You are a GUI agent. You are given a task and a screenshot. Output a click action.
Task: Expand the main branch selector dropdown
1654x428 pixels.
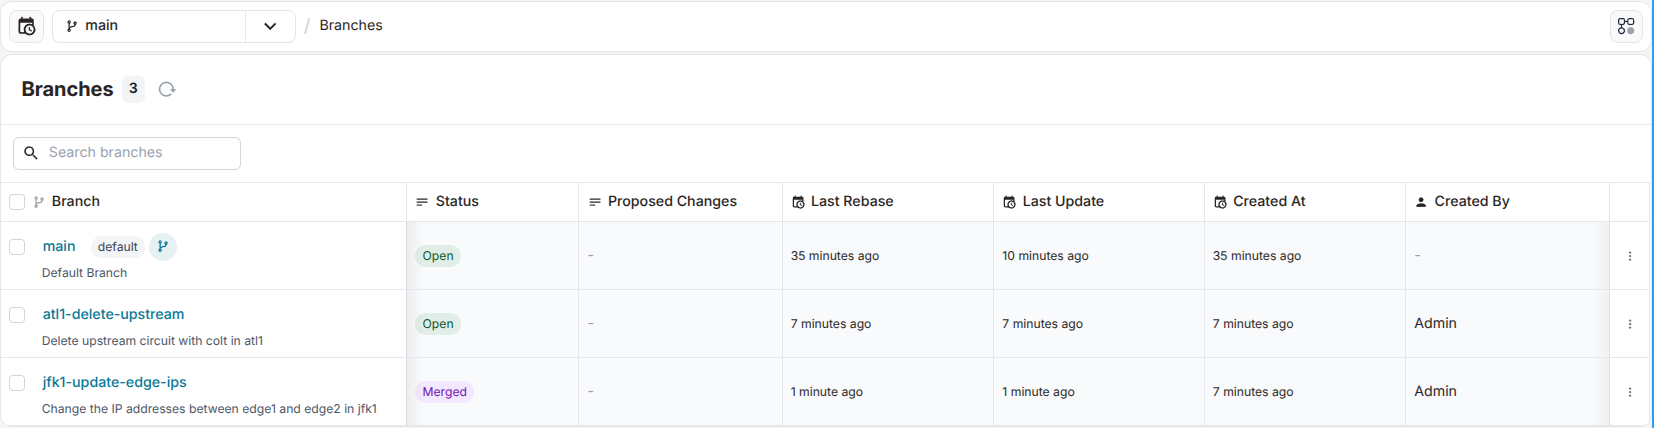pyautogui.click(x=270, y=26)
